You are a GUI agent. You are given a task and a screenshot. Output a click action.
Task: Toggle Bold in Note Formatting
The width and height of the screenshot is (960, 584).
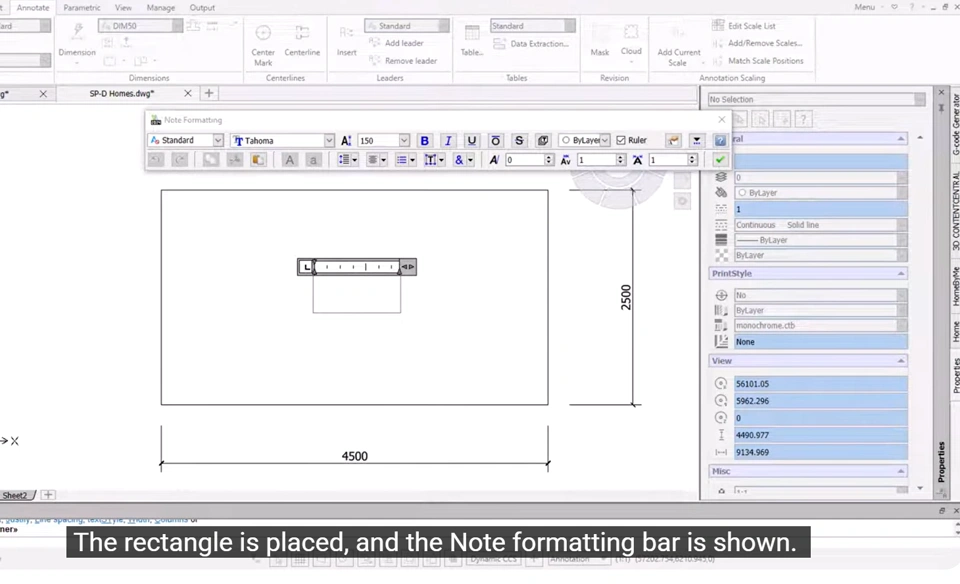tap(424, 140)
